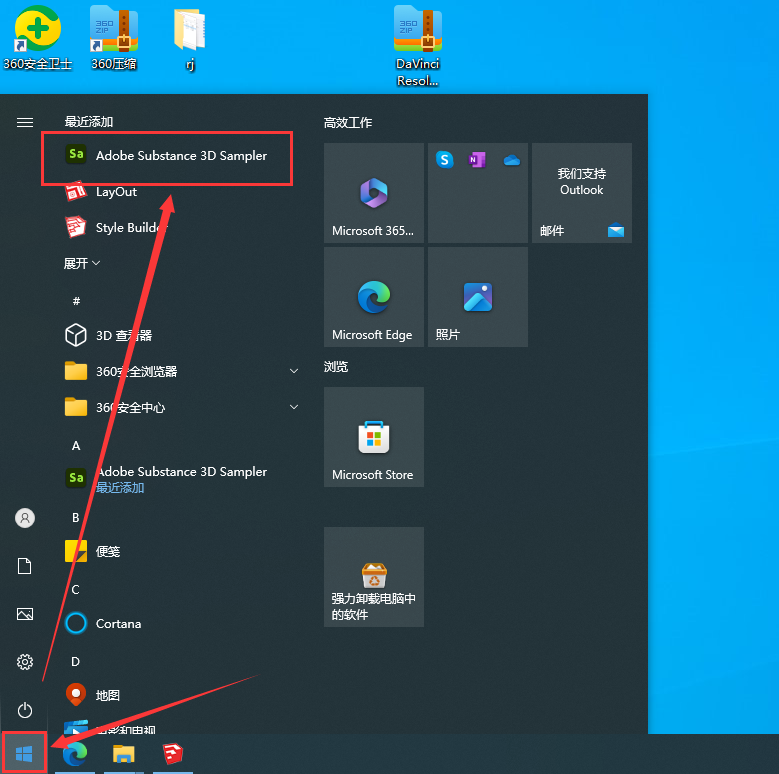
Task: Open Adobe Substance 3D Sampler in recently added
Action: (166, 155)
